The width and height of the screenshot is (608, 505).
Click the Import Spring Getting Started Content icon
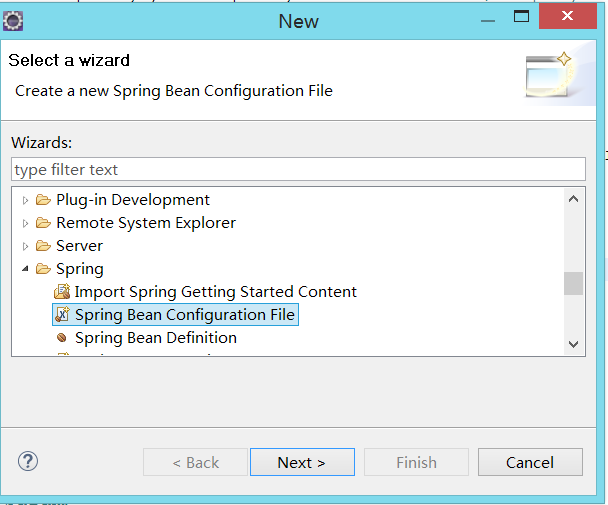(61, 292)
